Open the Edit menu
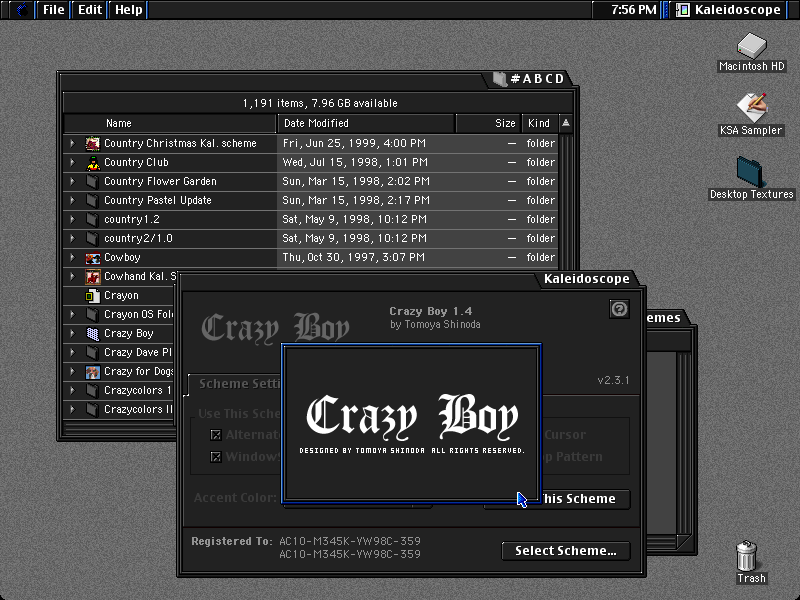Image resolution: width=800 pixels, height=600 pixels. click(90, 10)
